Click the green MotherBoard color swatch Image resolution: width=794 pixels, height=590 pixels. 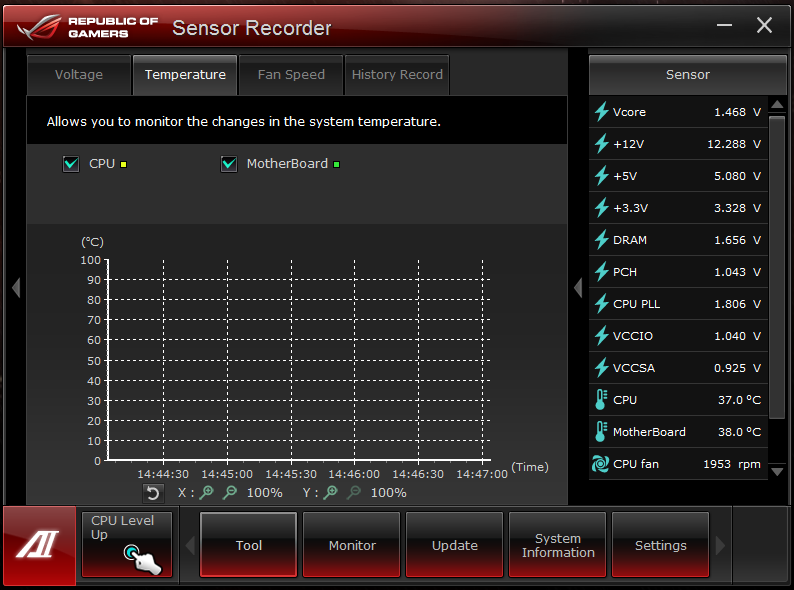pyautogui.click(x=336, y=164)
